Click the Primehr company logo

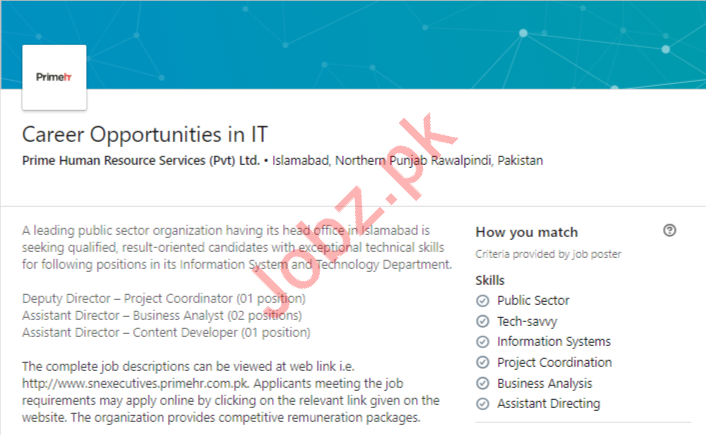tap(53, 76)
